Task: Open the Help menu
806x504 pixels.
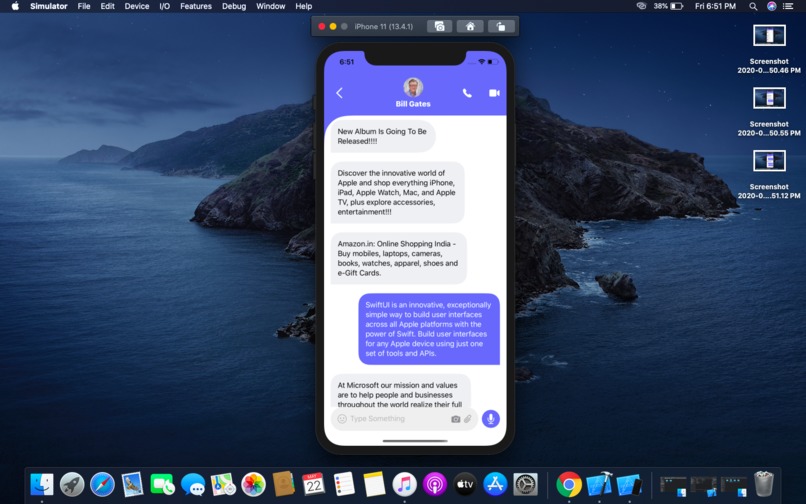Action: (303, 6)
